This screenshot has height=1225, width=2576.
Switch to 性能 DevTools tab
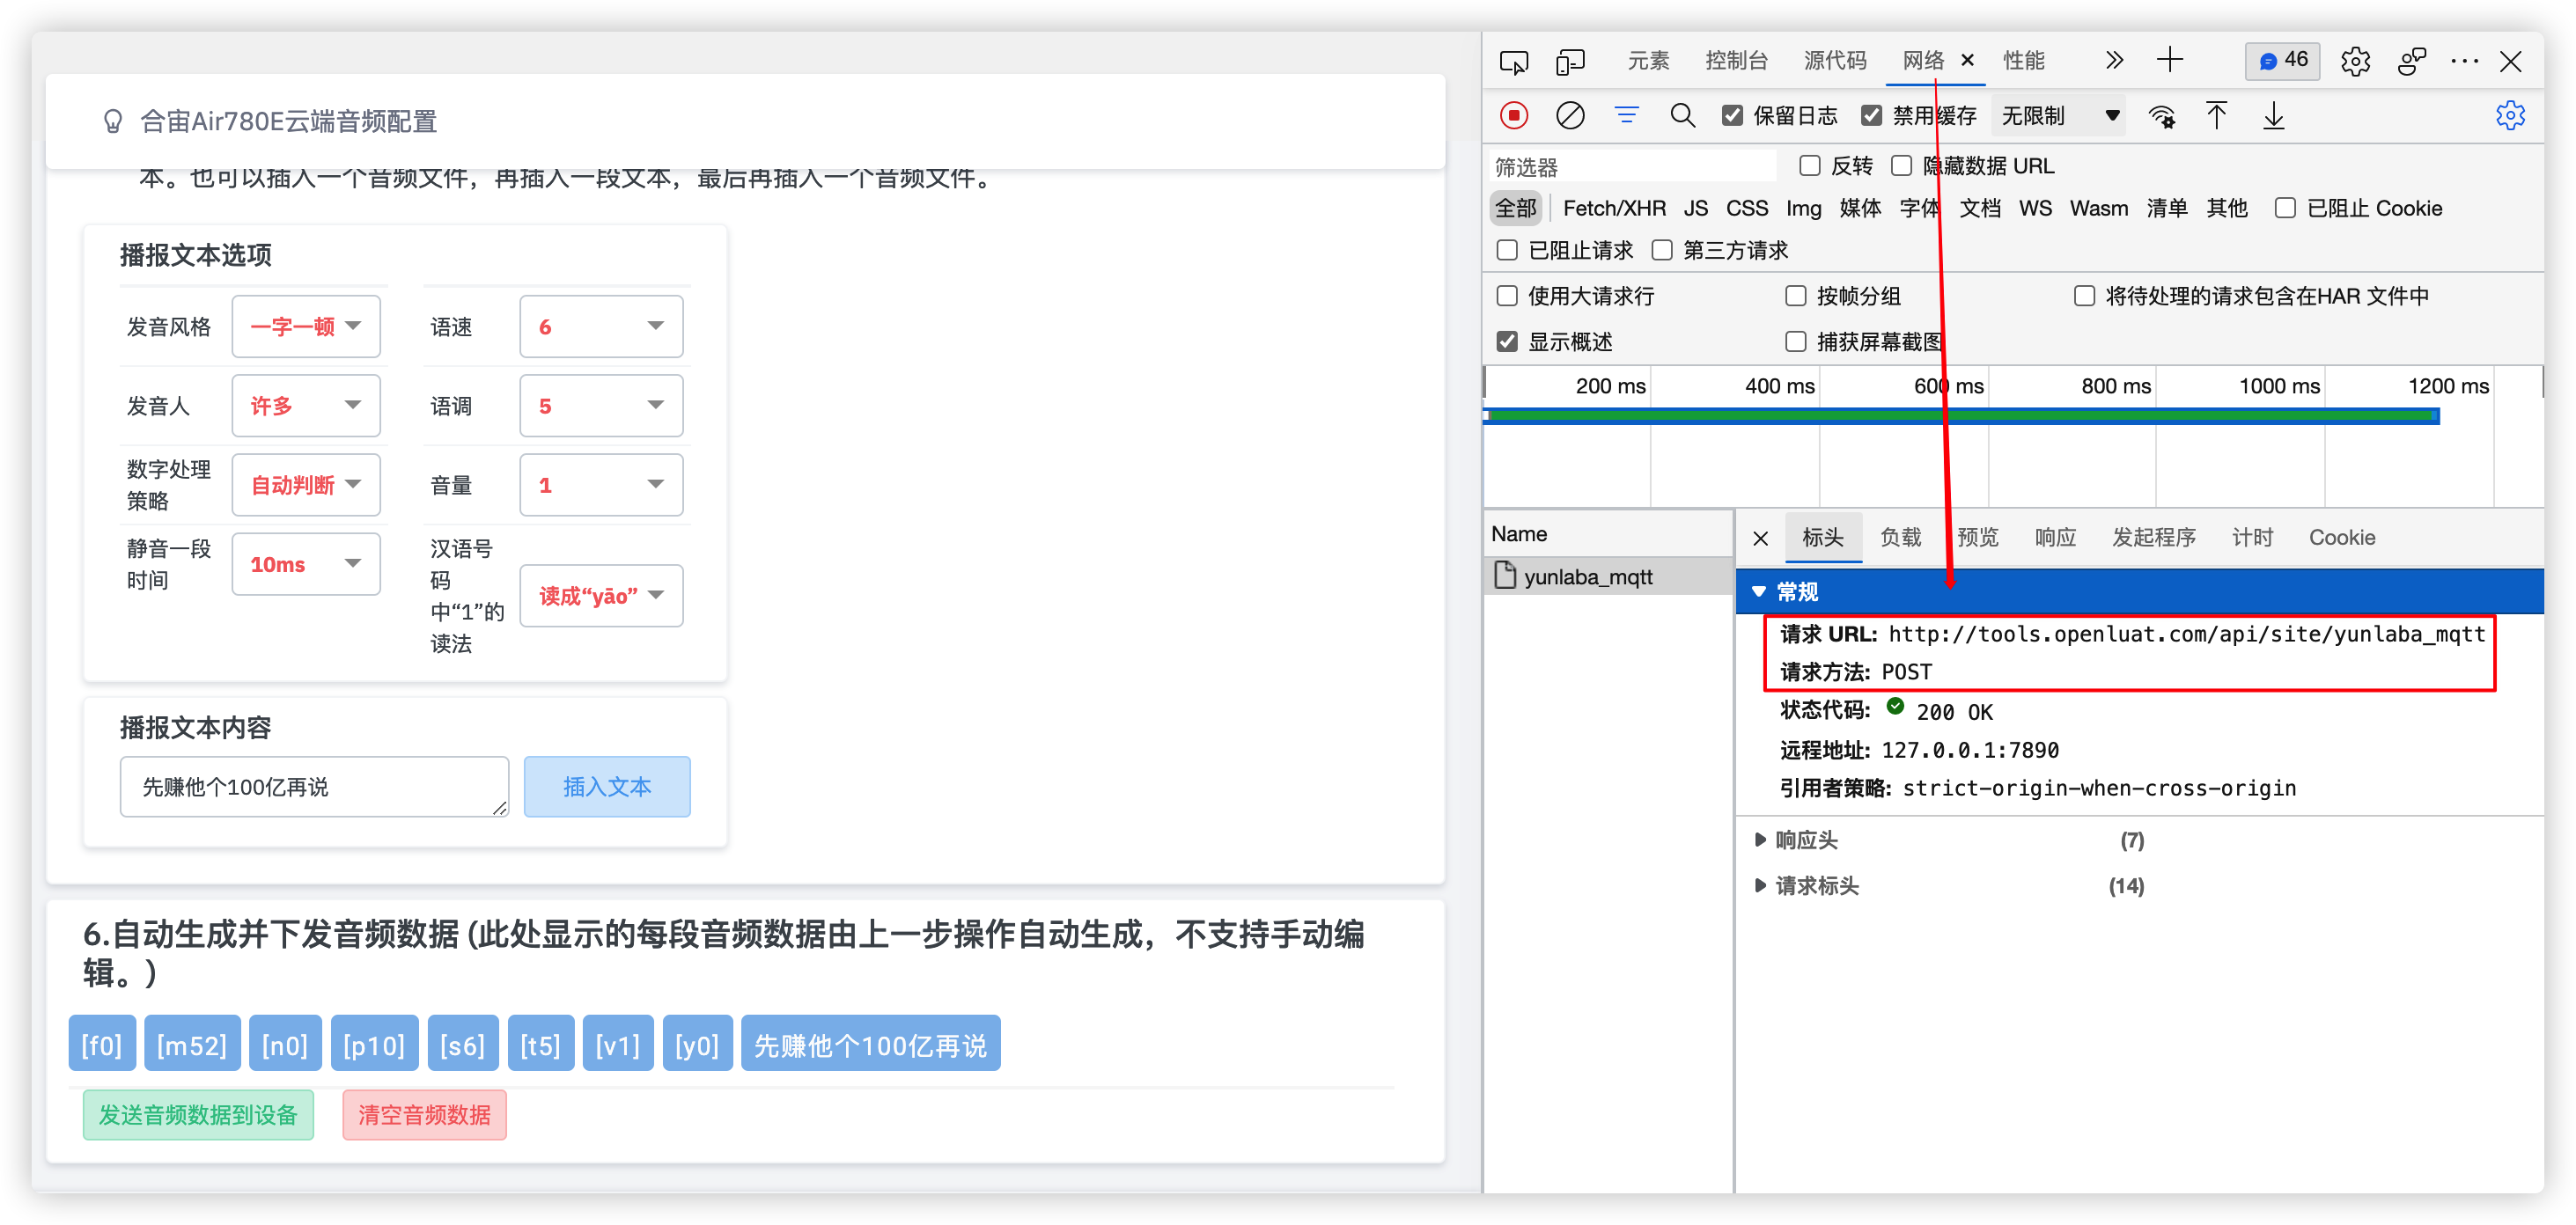pyautogui.click(x=2023, y=61)
